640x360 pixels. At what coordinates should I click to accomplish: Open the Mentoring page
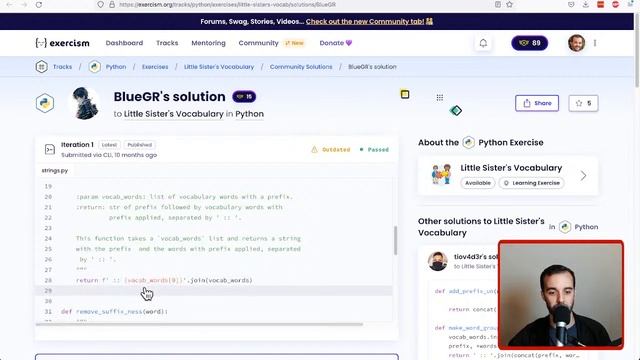(208, 43)
